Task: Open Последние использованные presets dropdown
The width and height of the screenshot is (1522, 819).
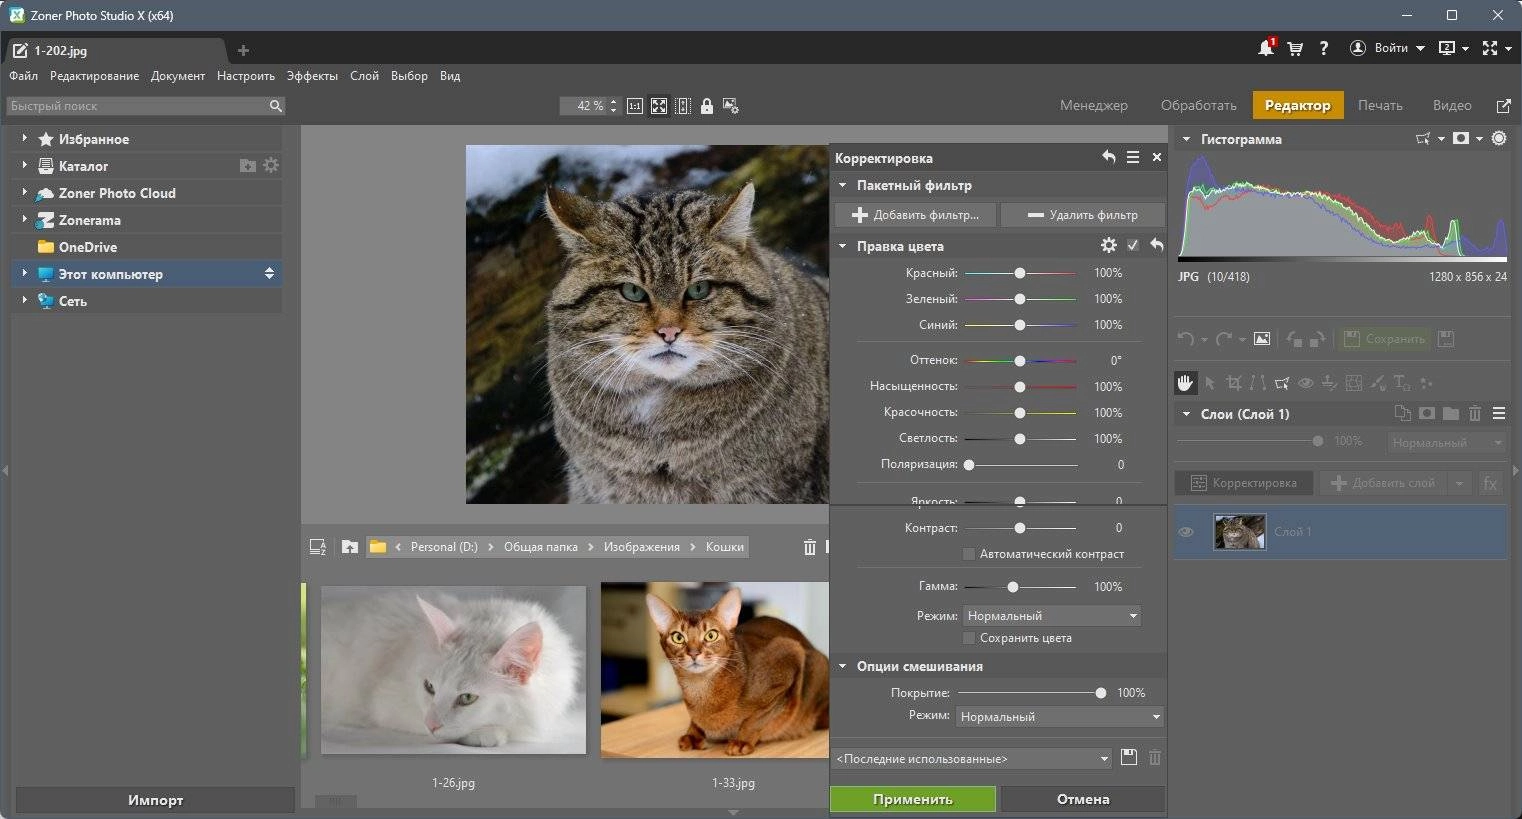Action: 972,759
